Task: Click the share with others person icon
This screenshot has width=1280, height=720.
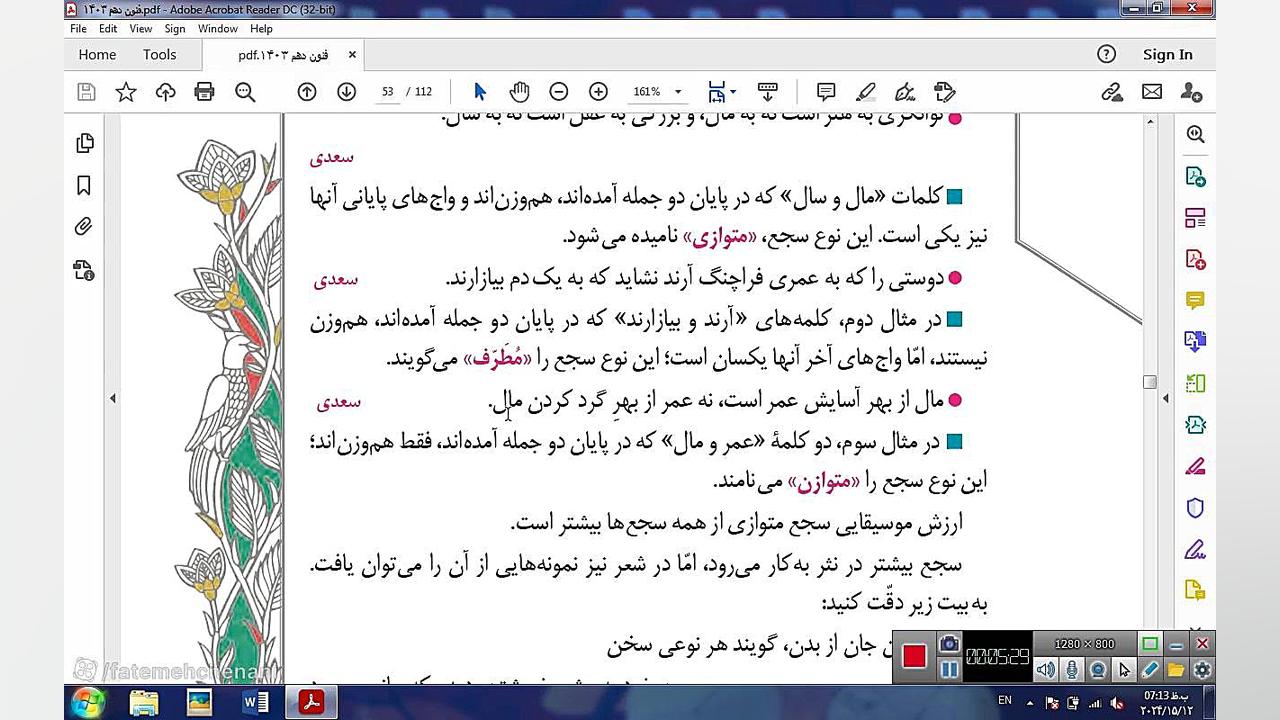Action: 1191,92
